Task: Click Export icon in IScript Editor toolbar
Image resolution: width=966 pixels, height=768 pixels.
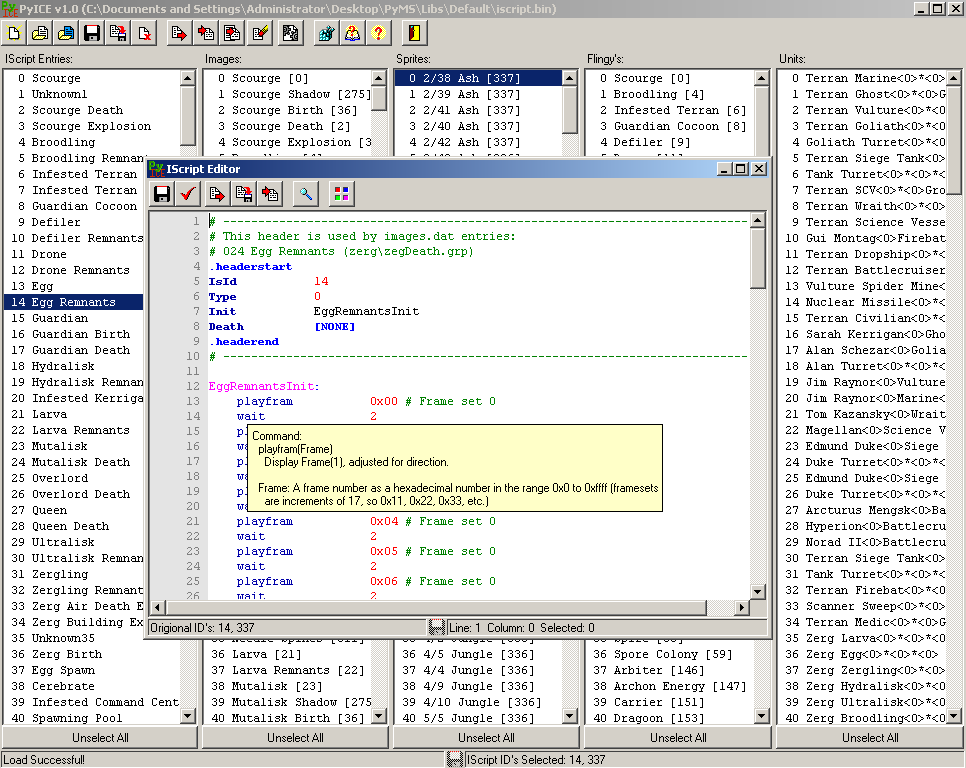Action: 217,195
